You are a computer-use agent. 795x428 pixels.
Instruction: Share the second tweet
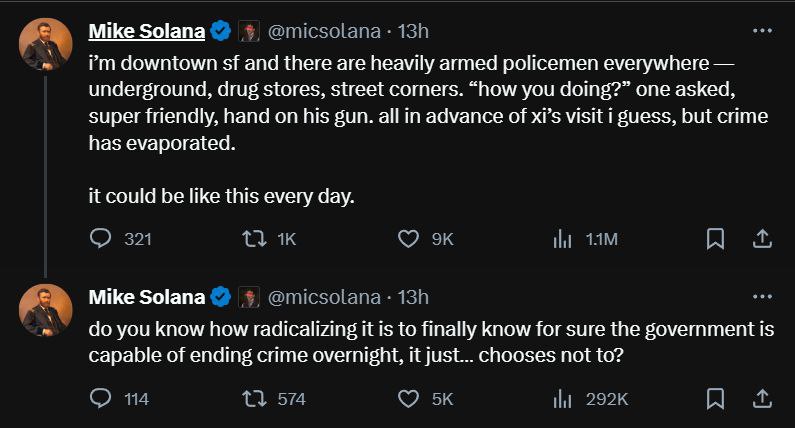coord(761,399)
